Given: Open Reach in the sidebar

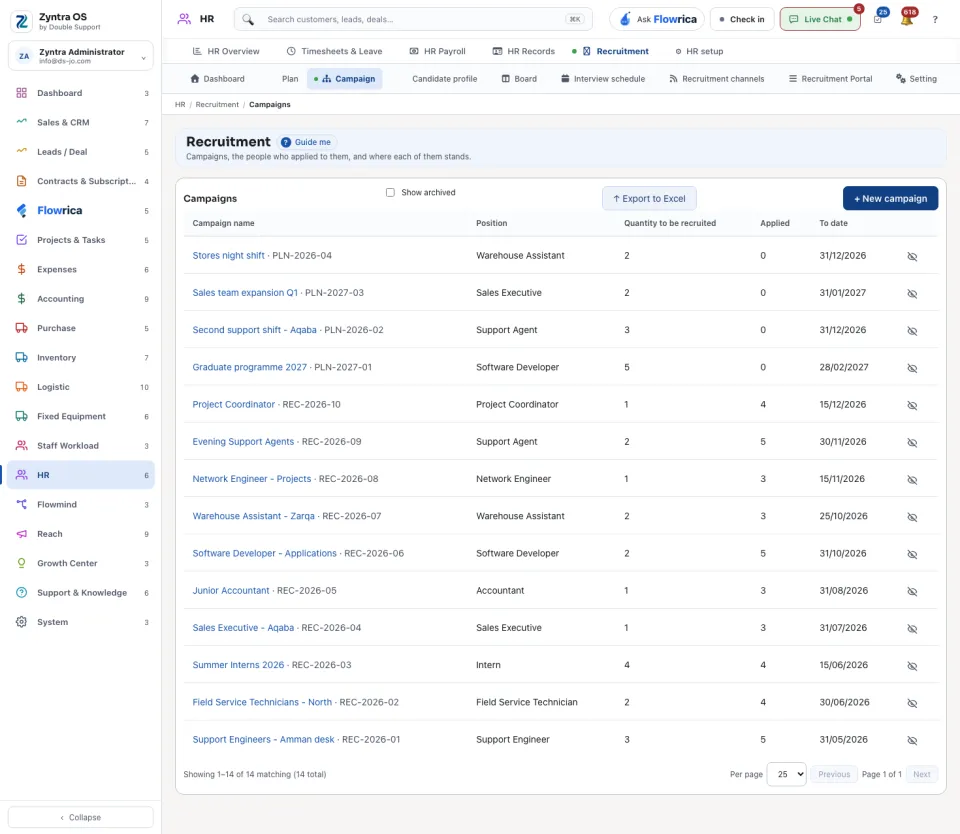Looking at the screenshot, I should pos(81,534).
